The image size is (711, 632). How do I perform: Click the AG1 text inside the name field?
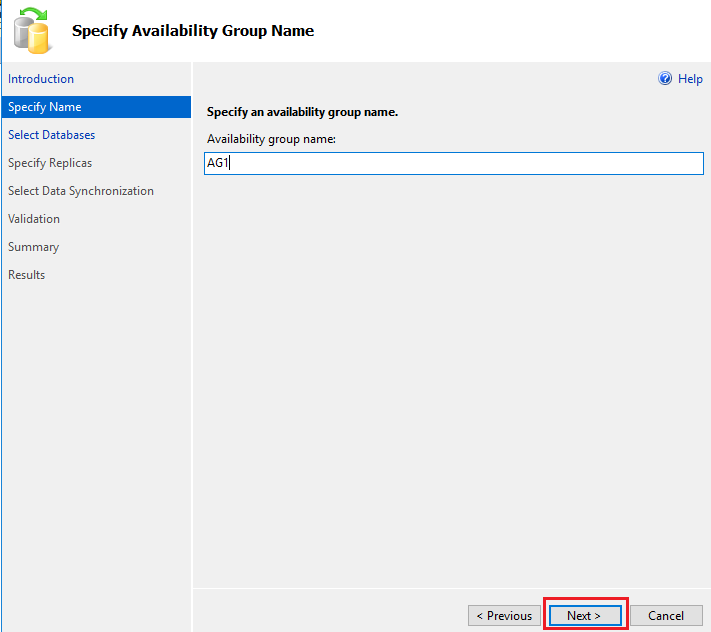tap(217, 164)
